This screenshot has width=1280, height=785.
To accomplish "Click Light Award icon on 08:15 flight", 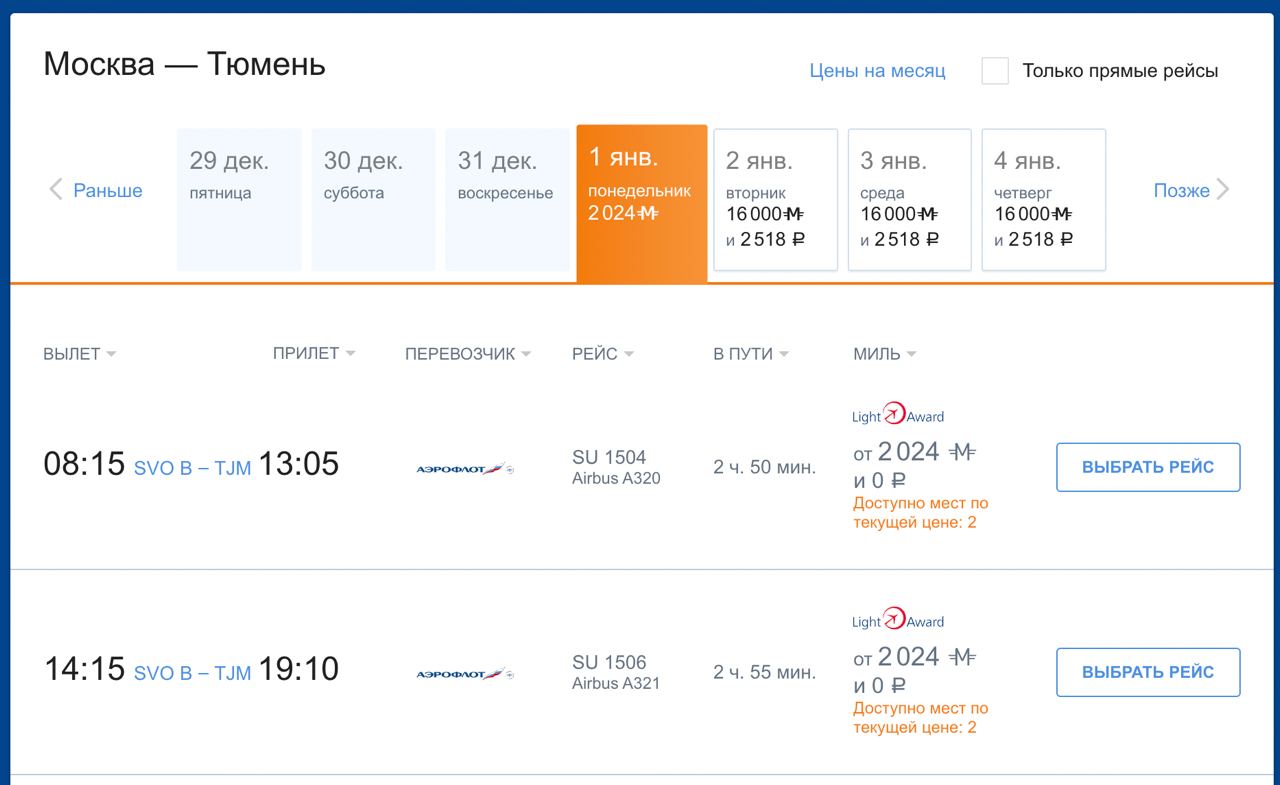I will 897,415.
